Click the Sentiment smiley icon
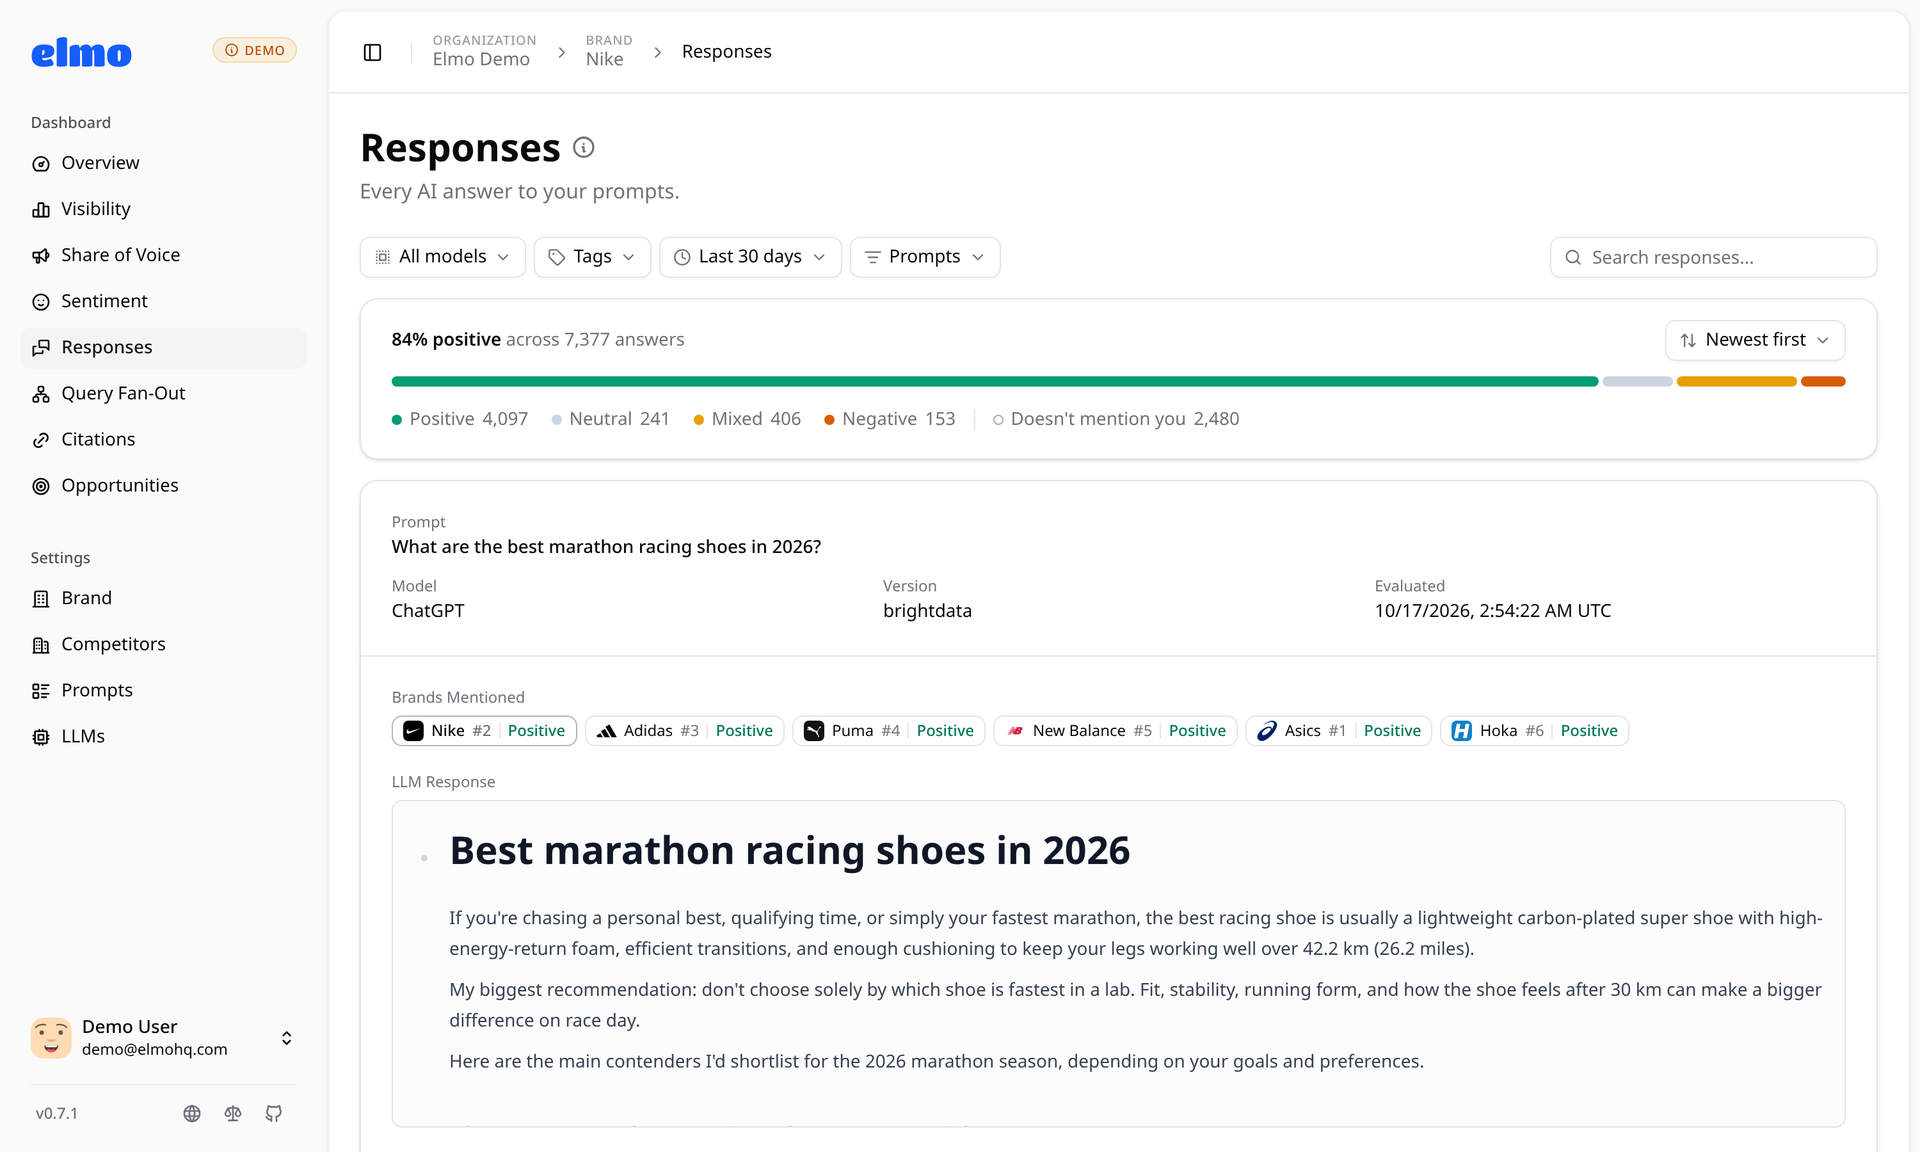The image size is (1920, 1152). click(41, 302)
